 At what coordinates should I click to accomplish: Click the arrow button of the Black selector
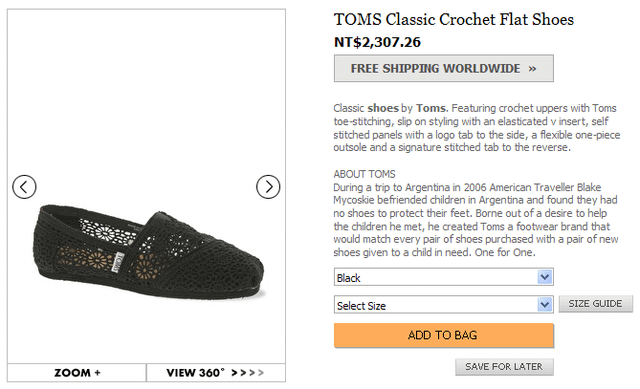(x=544, y=278)
